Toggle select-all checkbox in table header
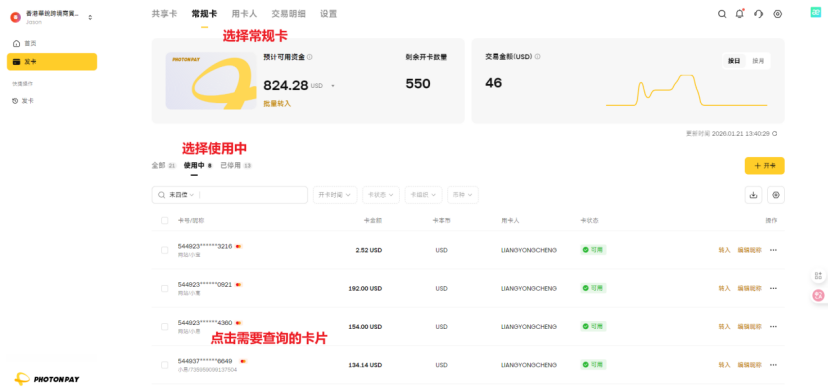Viewport: 828px width, 392px height. [x=165, y=220]
